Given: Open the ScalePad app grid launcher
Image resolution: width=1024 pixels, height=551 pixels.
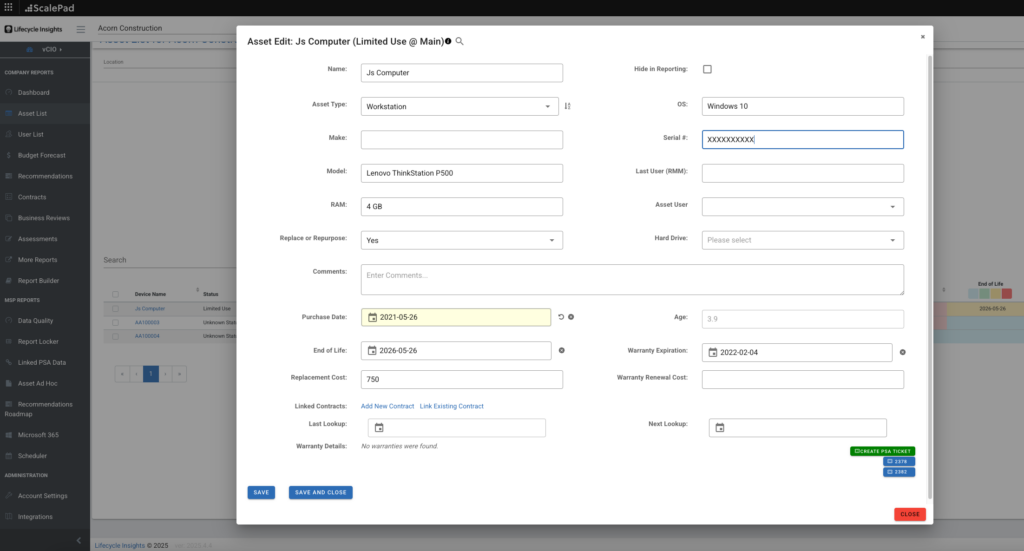Looking at the screenshot, I should click(x=8, y=7).
